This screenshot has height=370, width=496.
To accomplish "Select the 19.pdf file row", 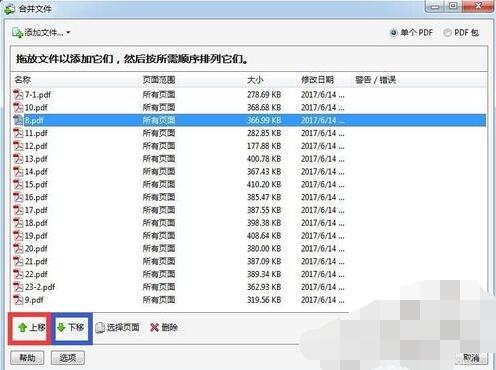I will point(249,236).
